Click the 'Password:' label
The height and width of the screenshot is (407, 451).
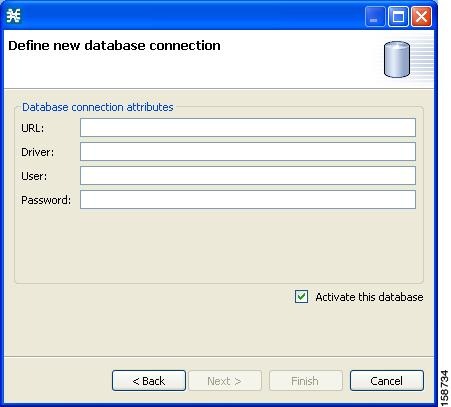pos(46,200)
